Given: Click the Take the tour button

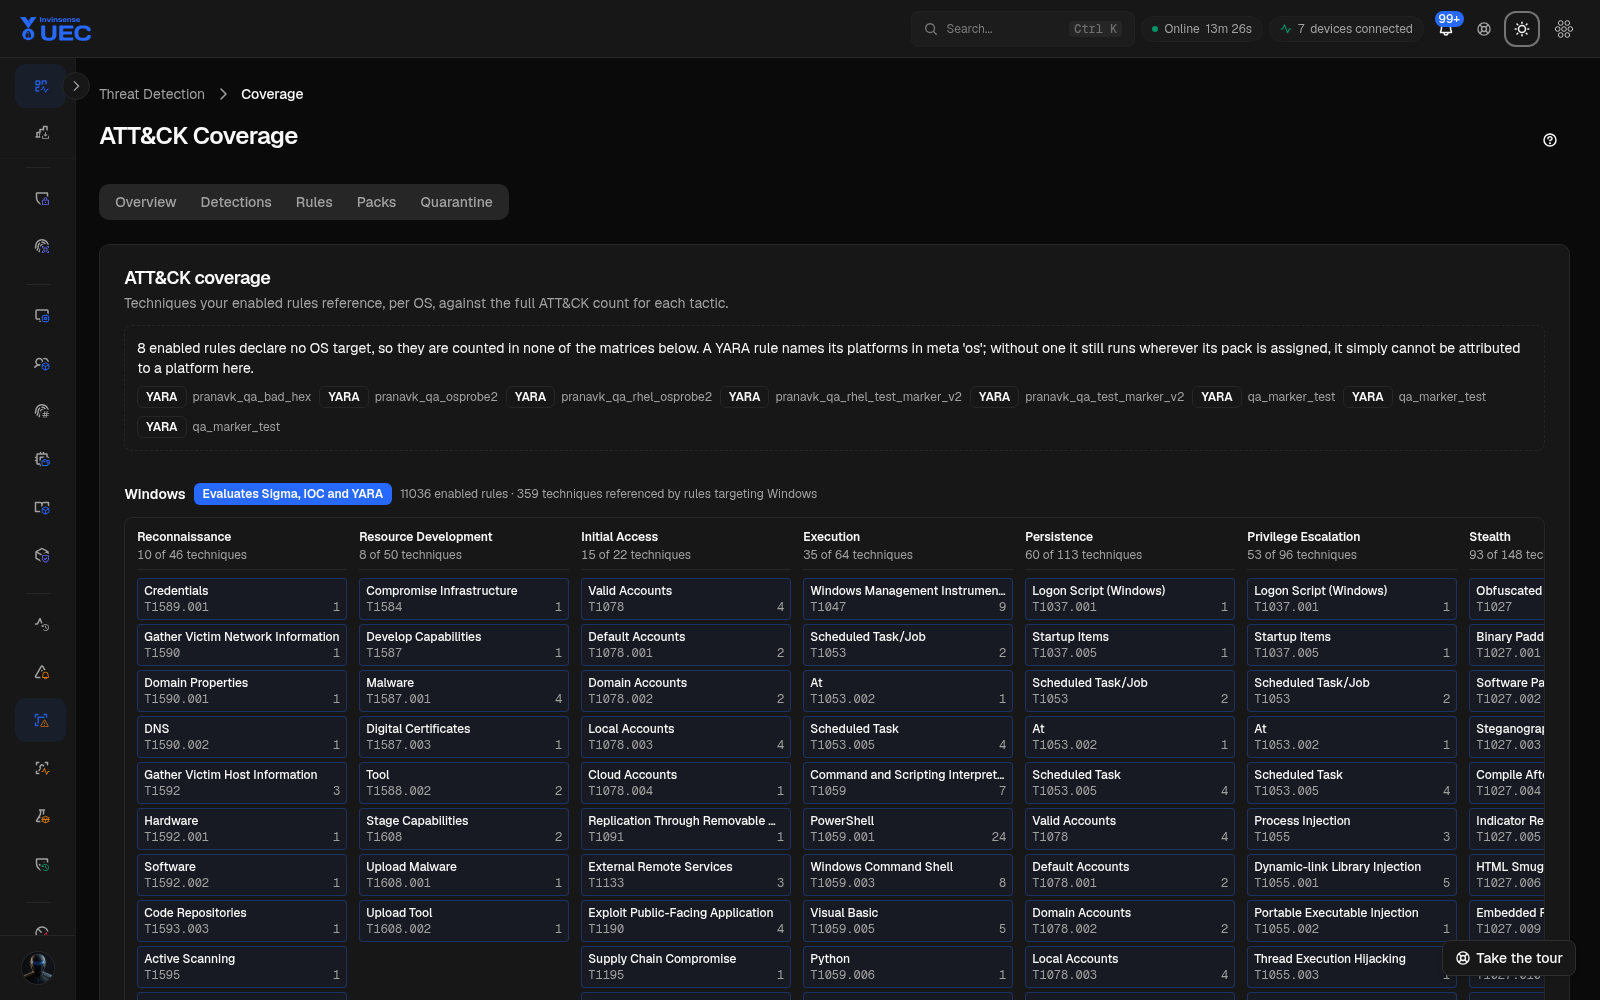Looking at the screenshot, I should pos(1509,958).
